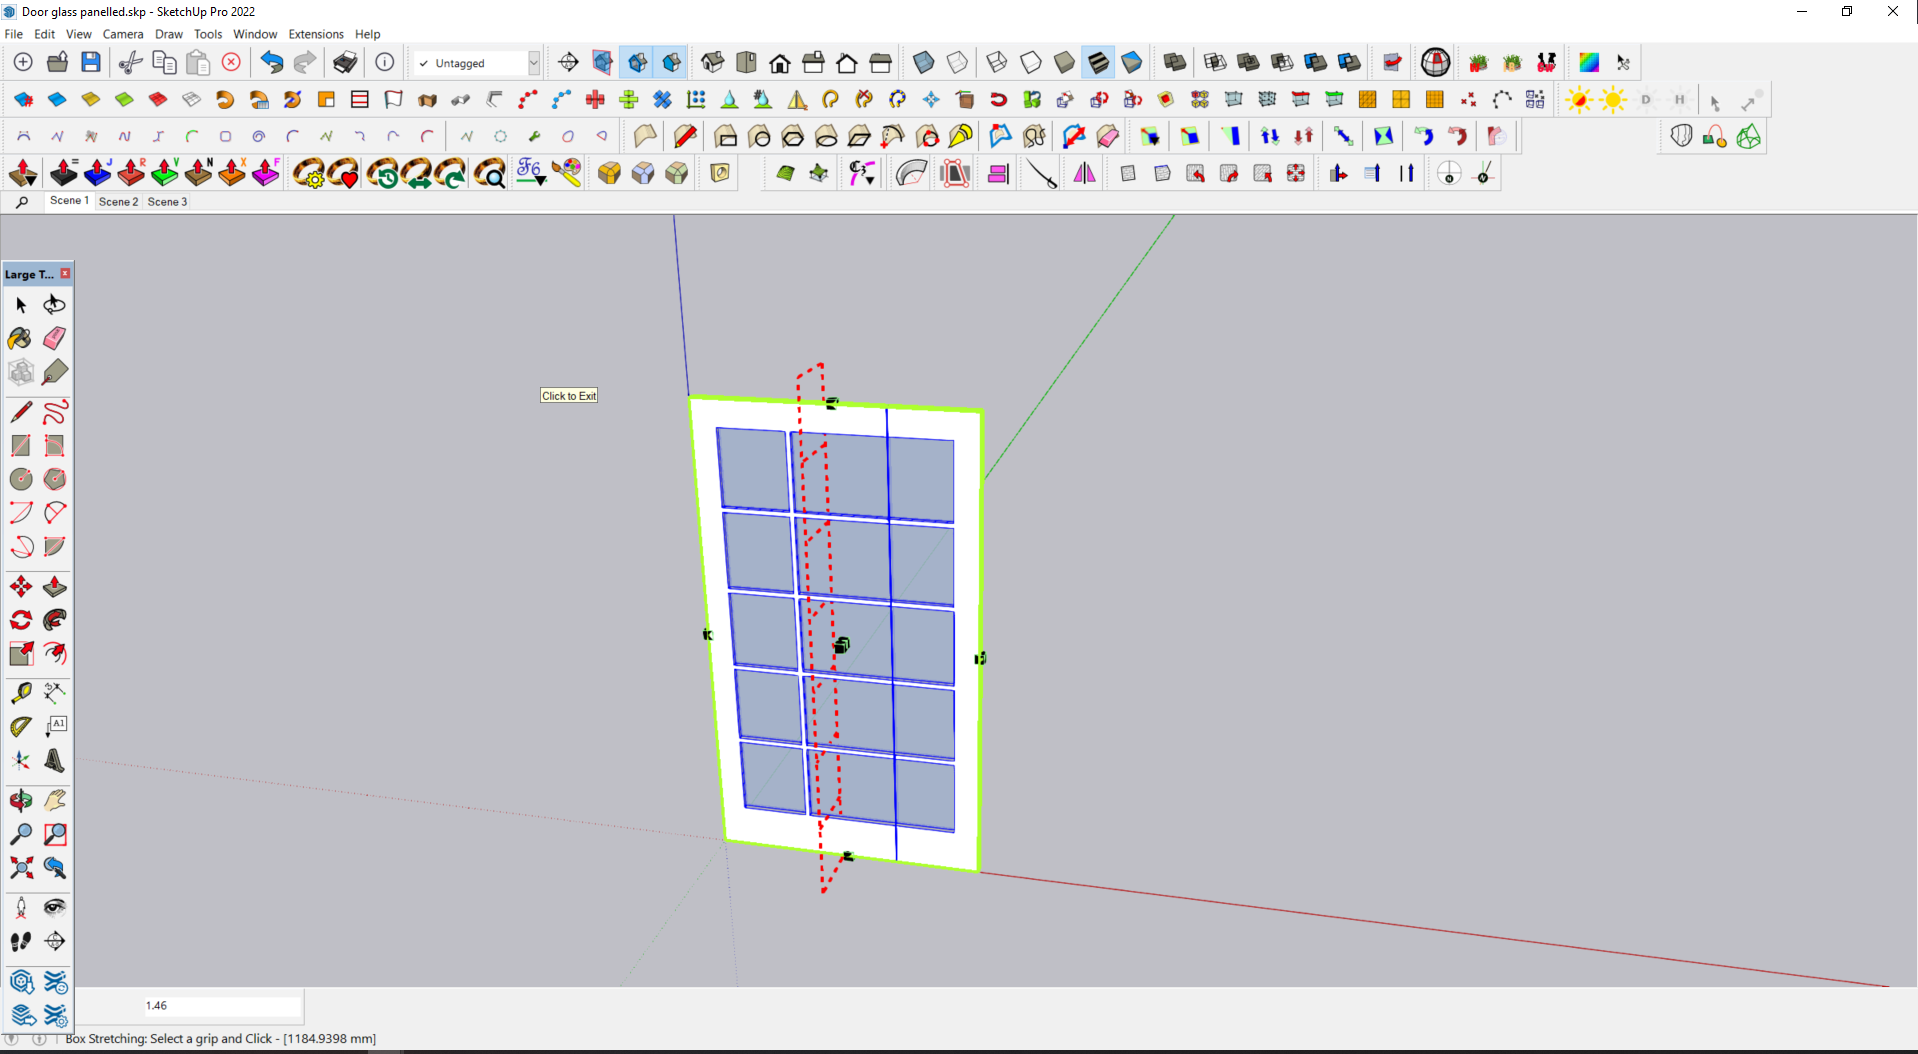Open the Untagged tag dropdown

tap(534, 63)
